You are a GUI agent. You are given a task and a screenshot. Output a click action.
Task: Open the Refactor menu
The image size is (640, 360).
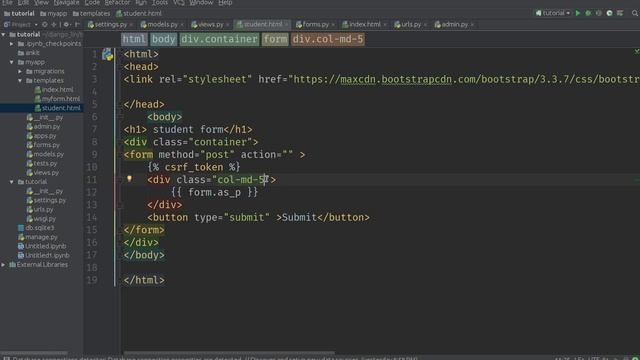(x=117, y=2)
